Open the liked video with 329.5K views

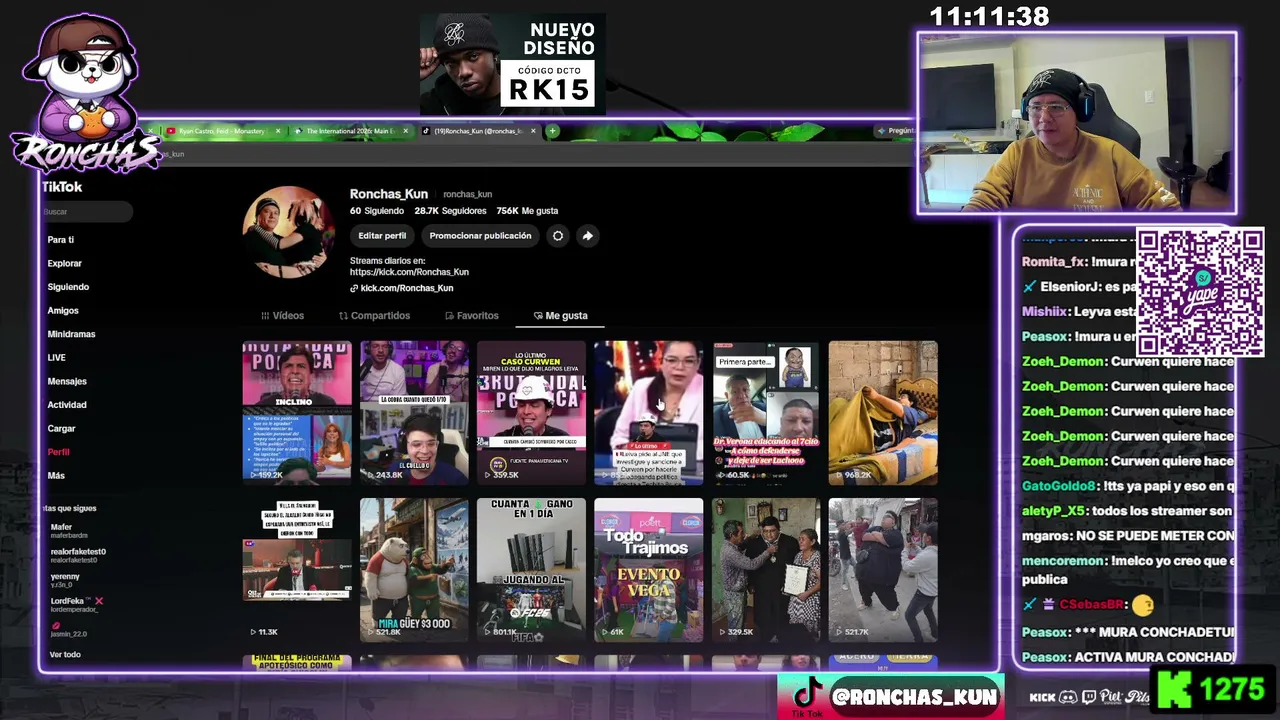(766, 570)
